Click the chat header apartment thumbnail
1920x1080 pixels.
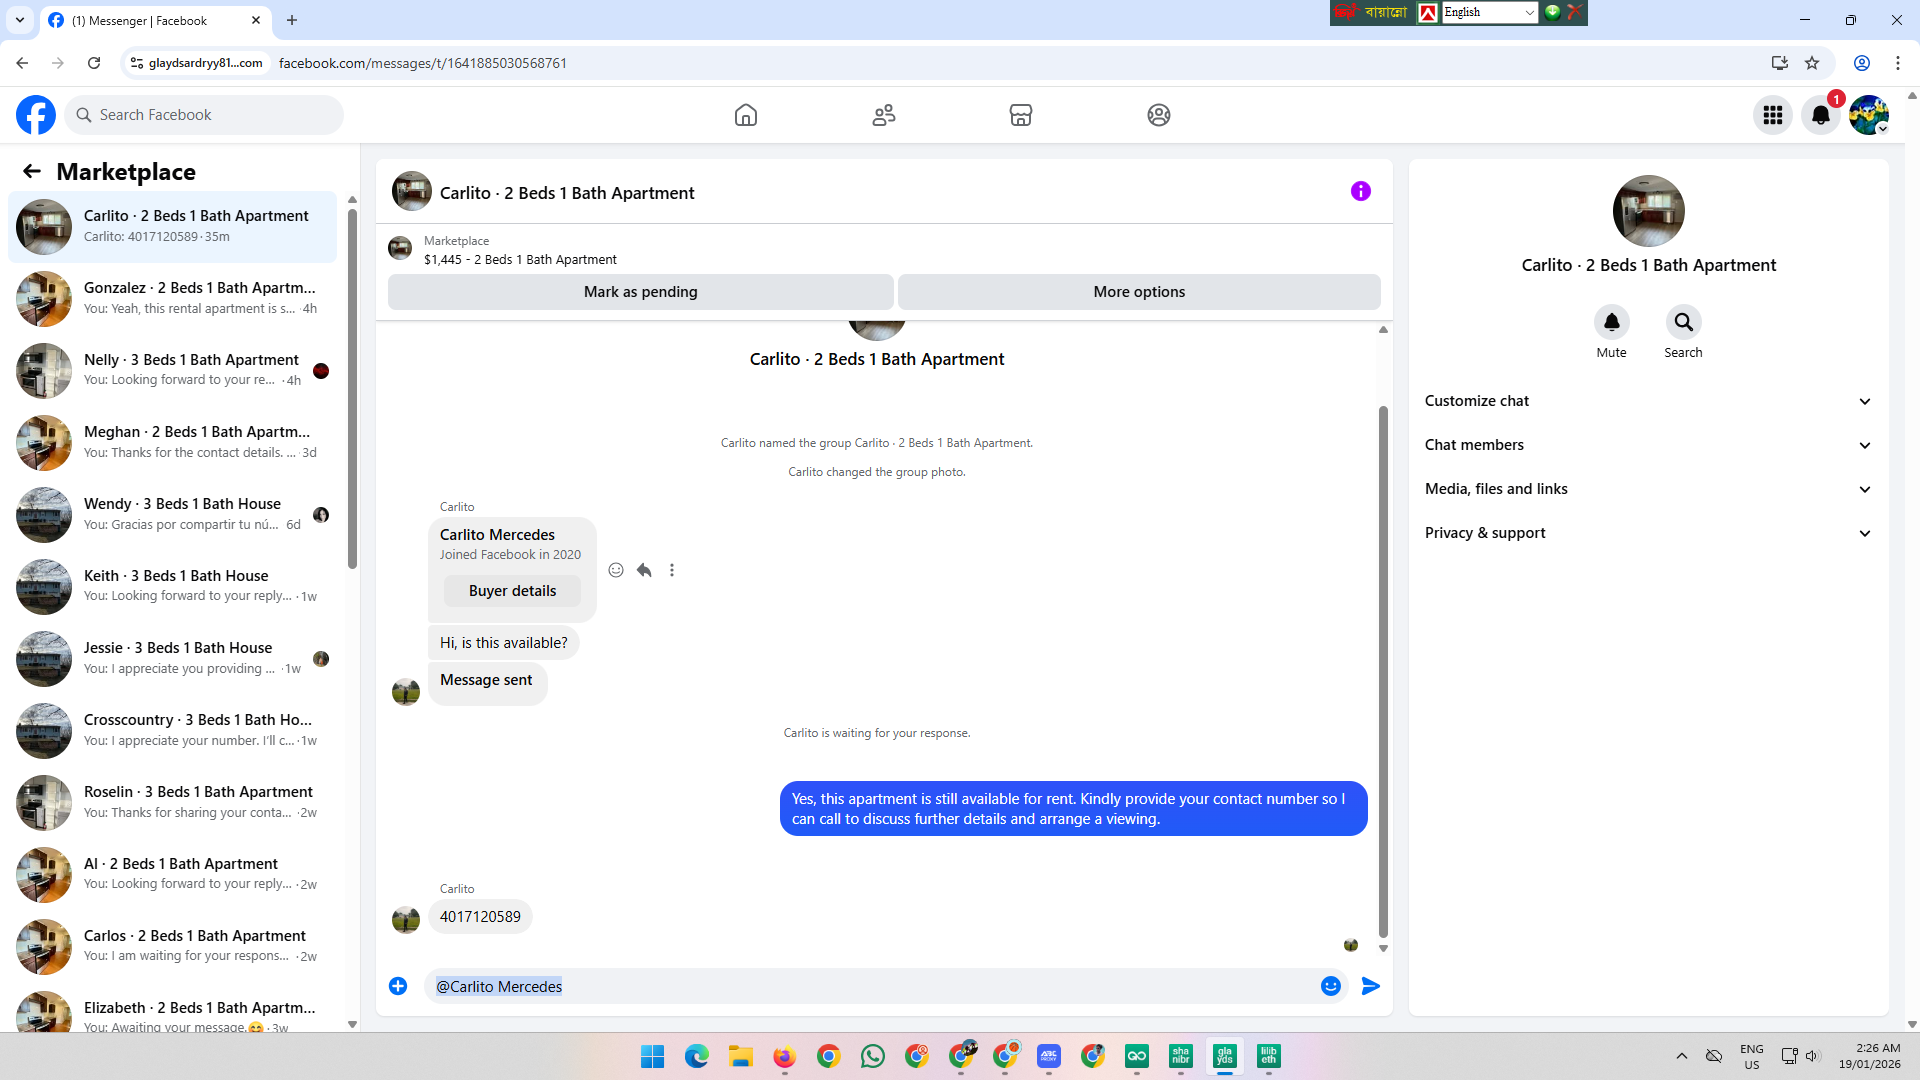tap(412, 192)
